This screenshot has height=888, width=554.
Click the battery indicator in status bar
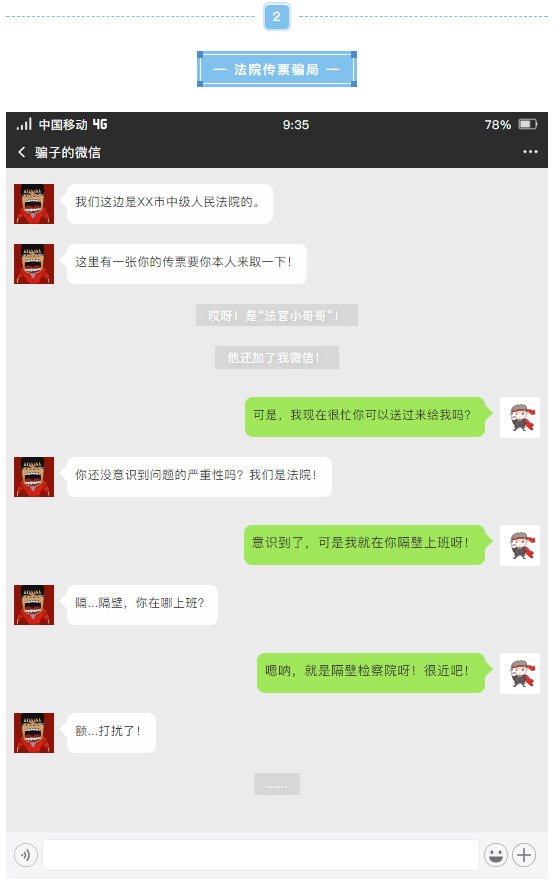coord(528,124)
